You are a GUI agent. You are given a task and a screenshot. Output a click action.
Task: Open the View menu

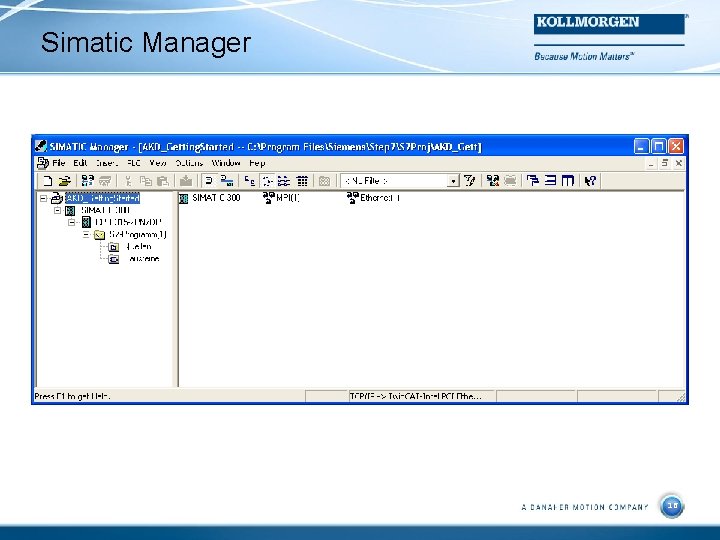[x=158, y=163]
